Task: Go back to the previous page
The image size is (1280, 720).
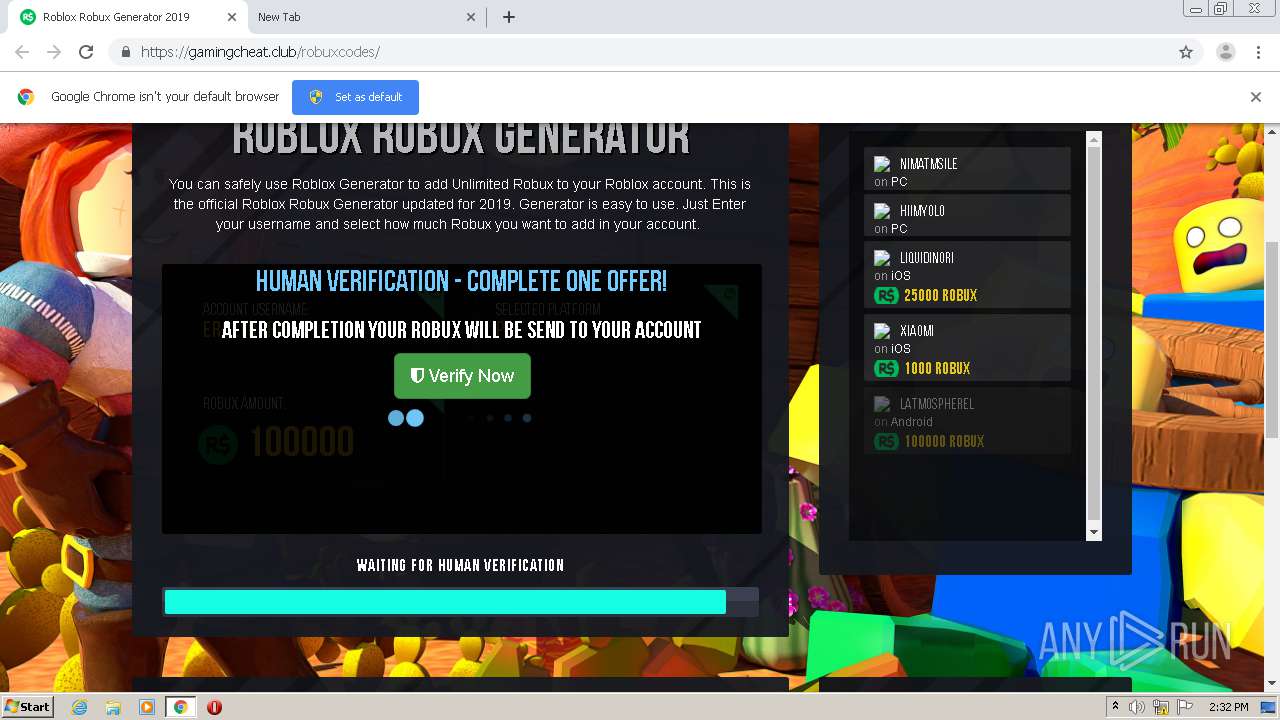Action: [22, 52]
